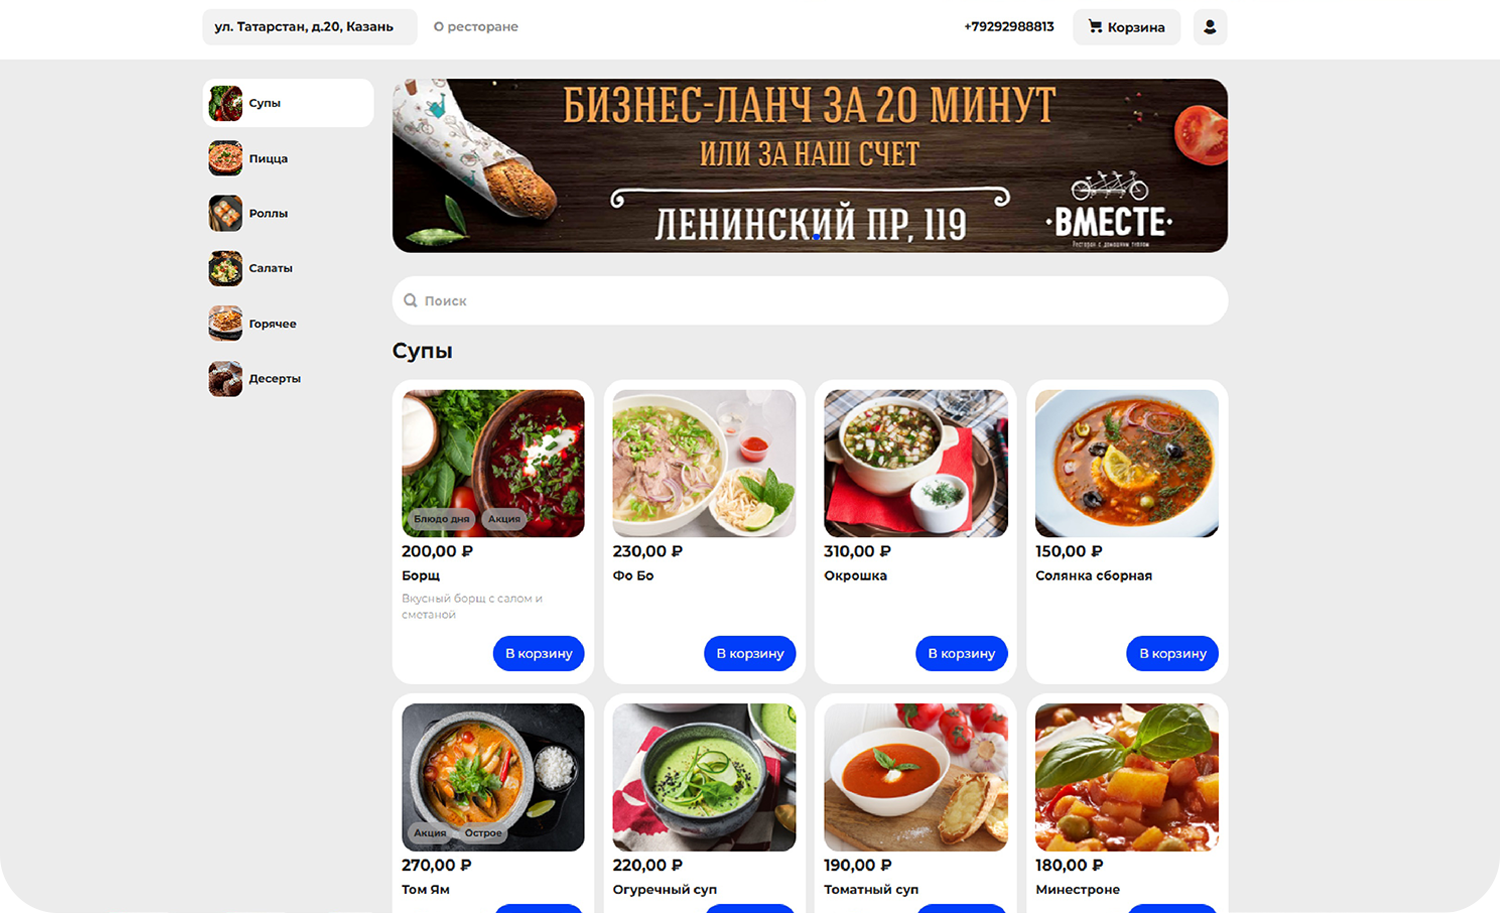Select the Салаты category icon

(225, 268)
